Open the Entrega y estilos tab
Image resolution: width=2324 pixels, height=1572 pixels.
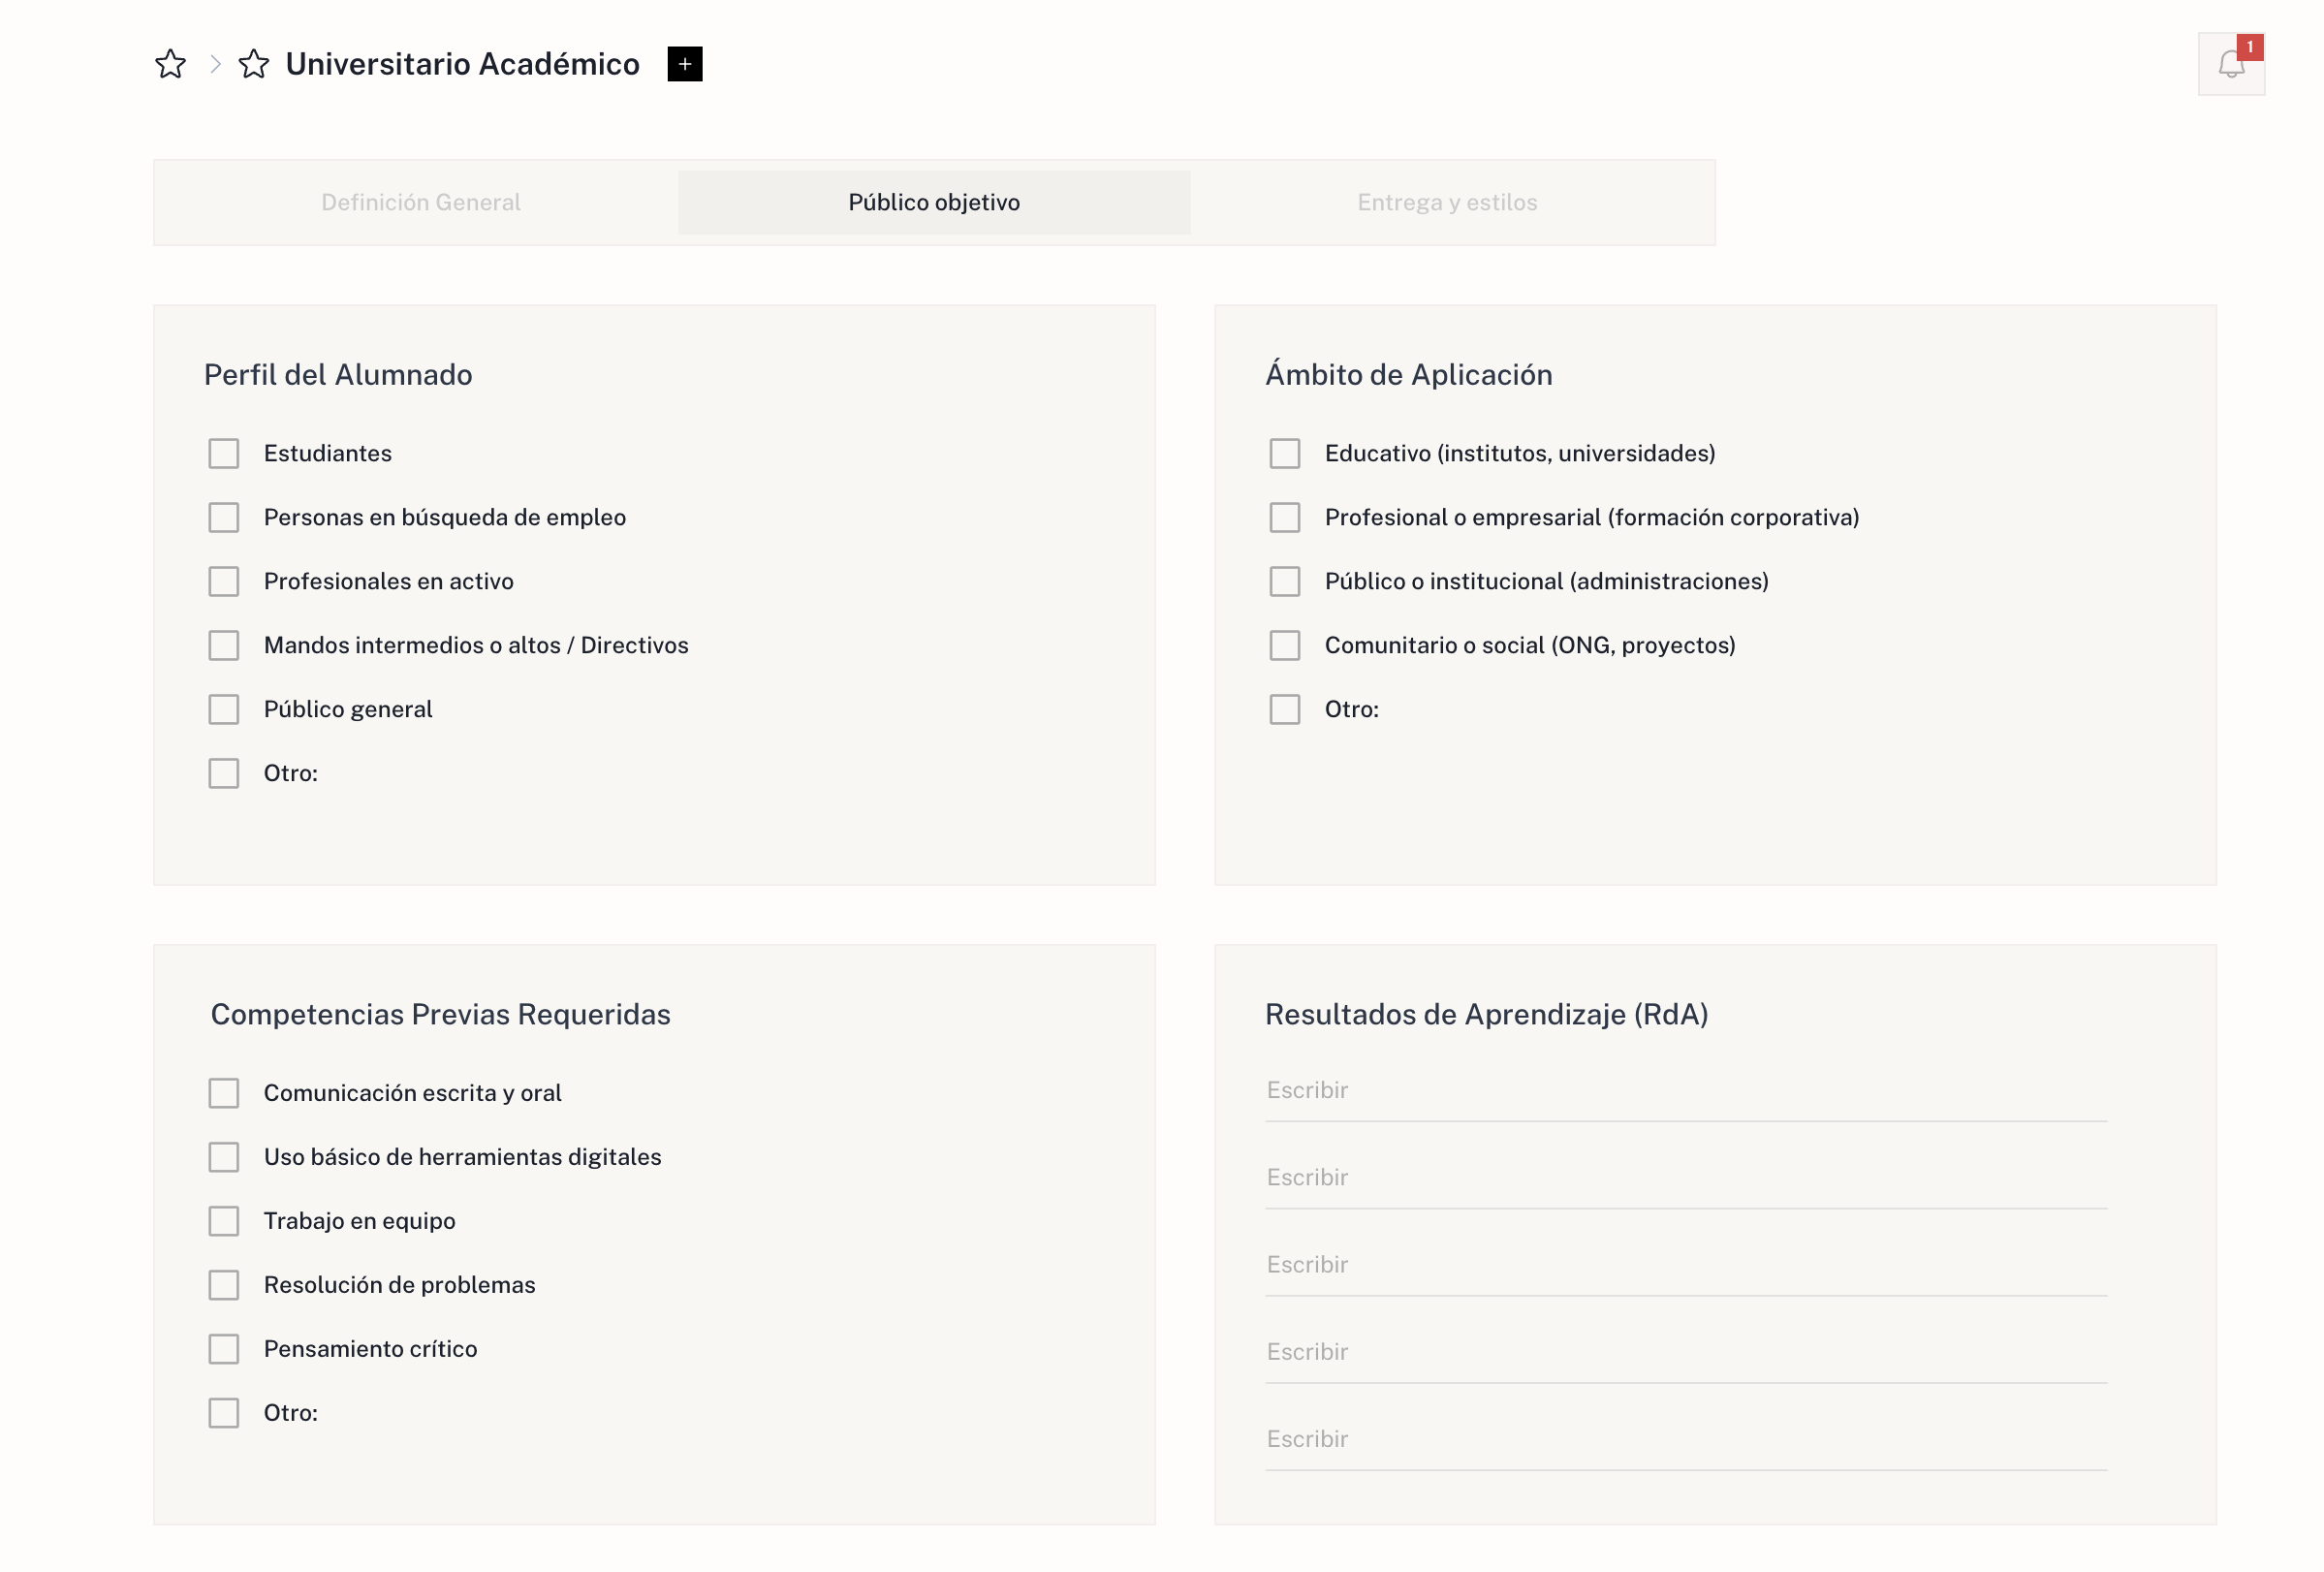point(1446,202)
